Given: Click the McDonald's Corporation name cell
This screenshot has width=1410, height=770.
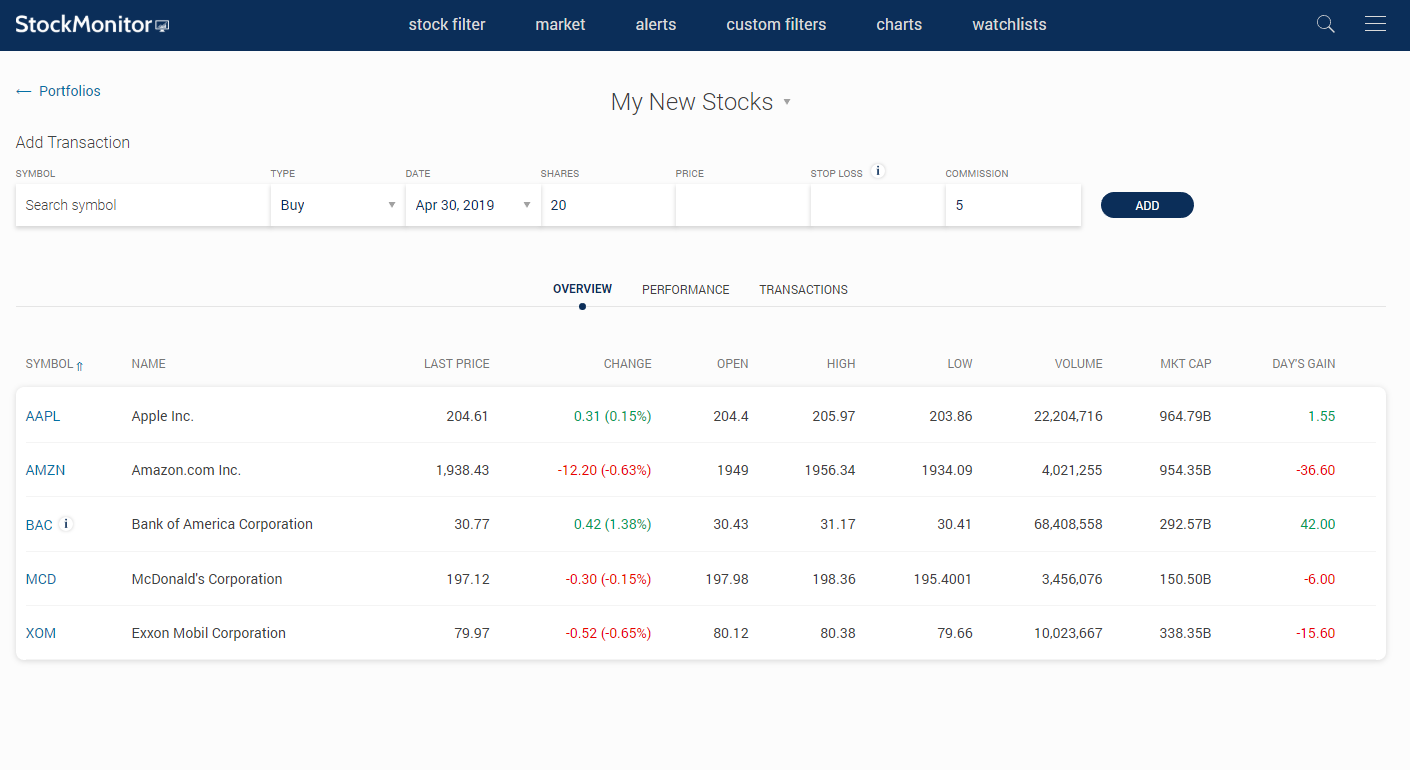Looking at the screenshot, I should [x=207, y=579].
